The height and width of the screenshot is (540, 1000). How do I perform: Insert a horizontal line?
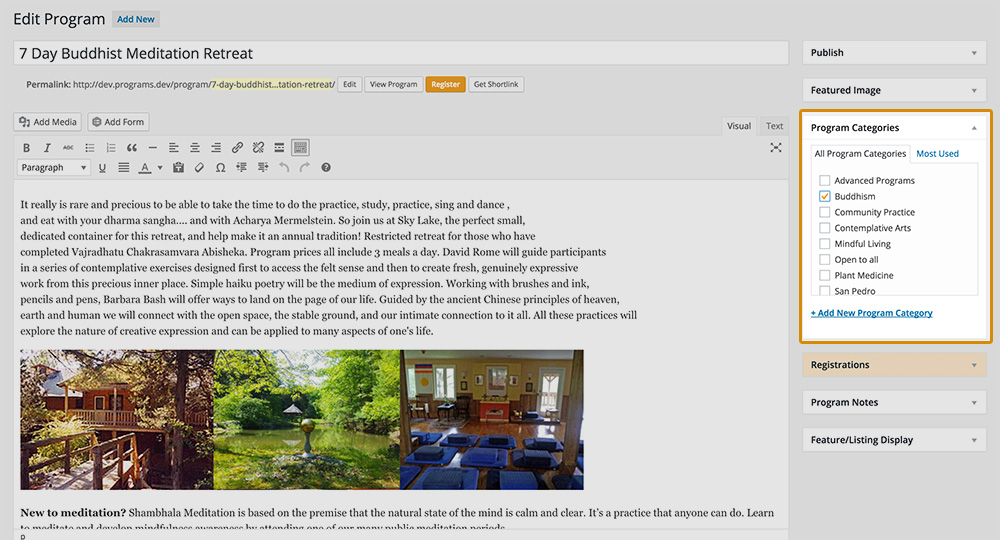(152, 147)
